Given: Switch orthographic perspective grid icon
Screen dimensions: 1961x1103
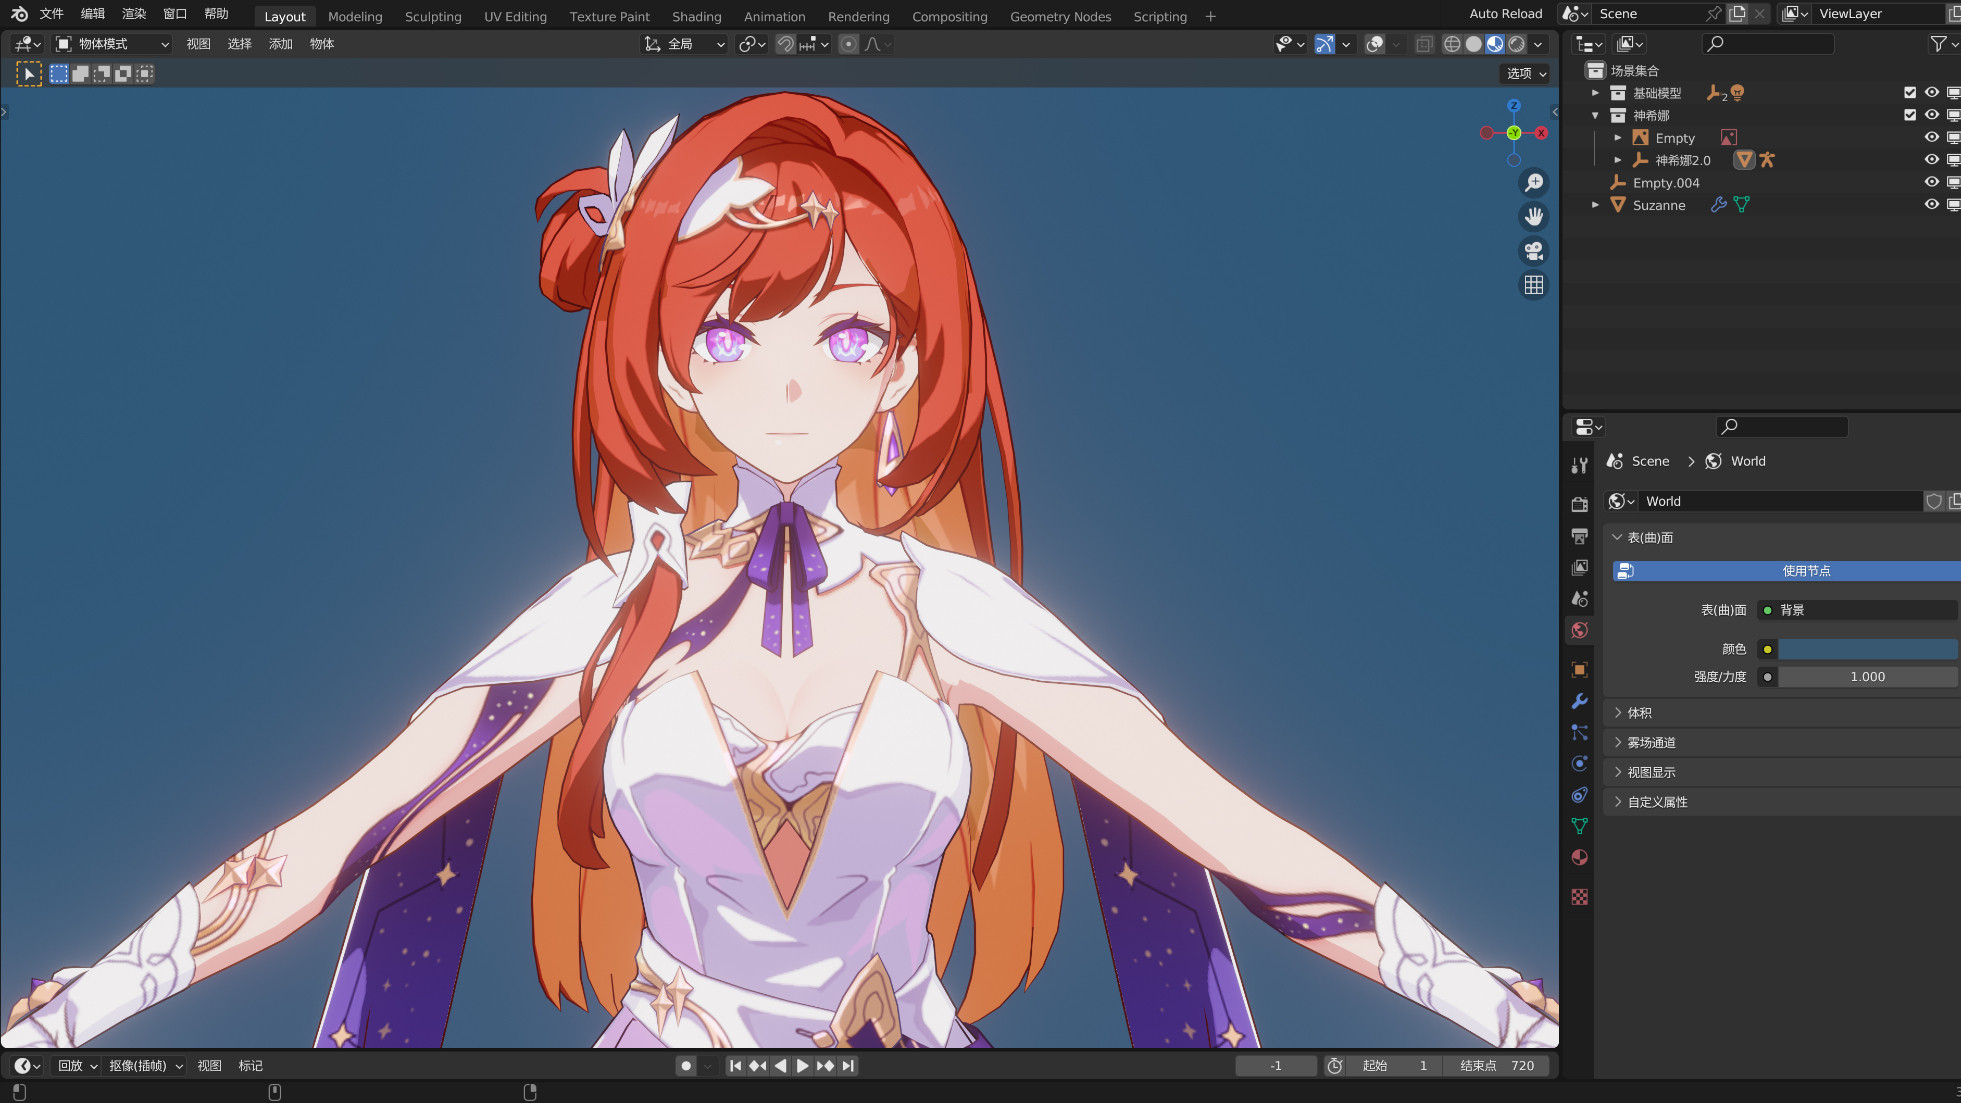Looking at the screenshot, I should (1533, 285).
